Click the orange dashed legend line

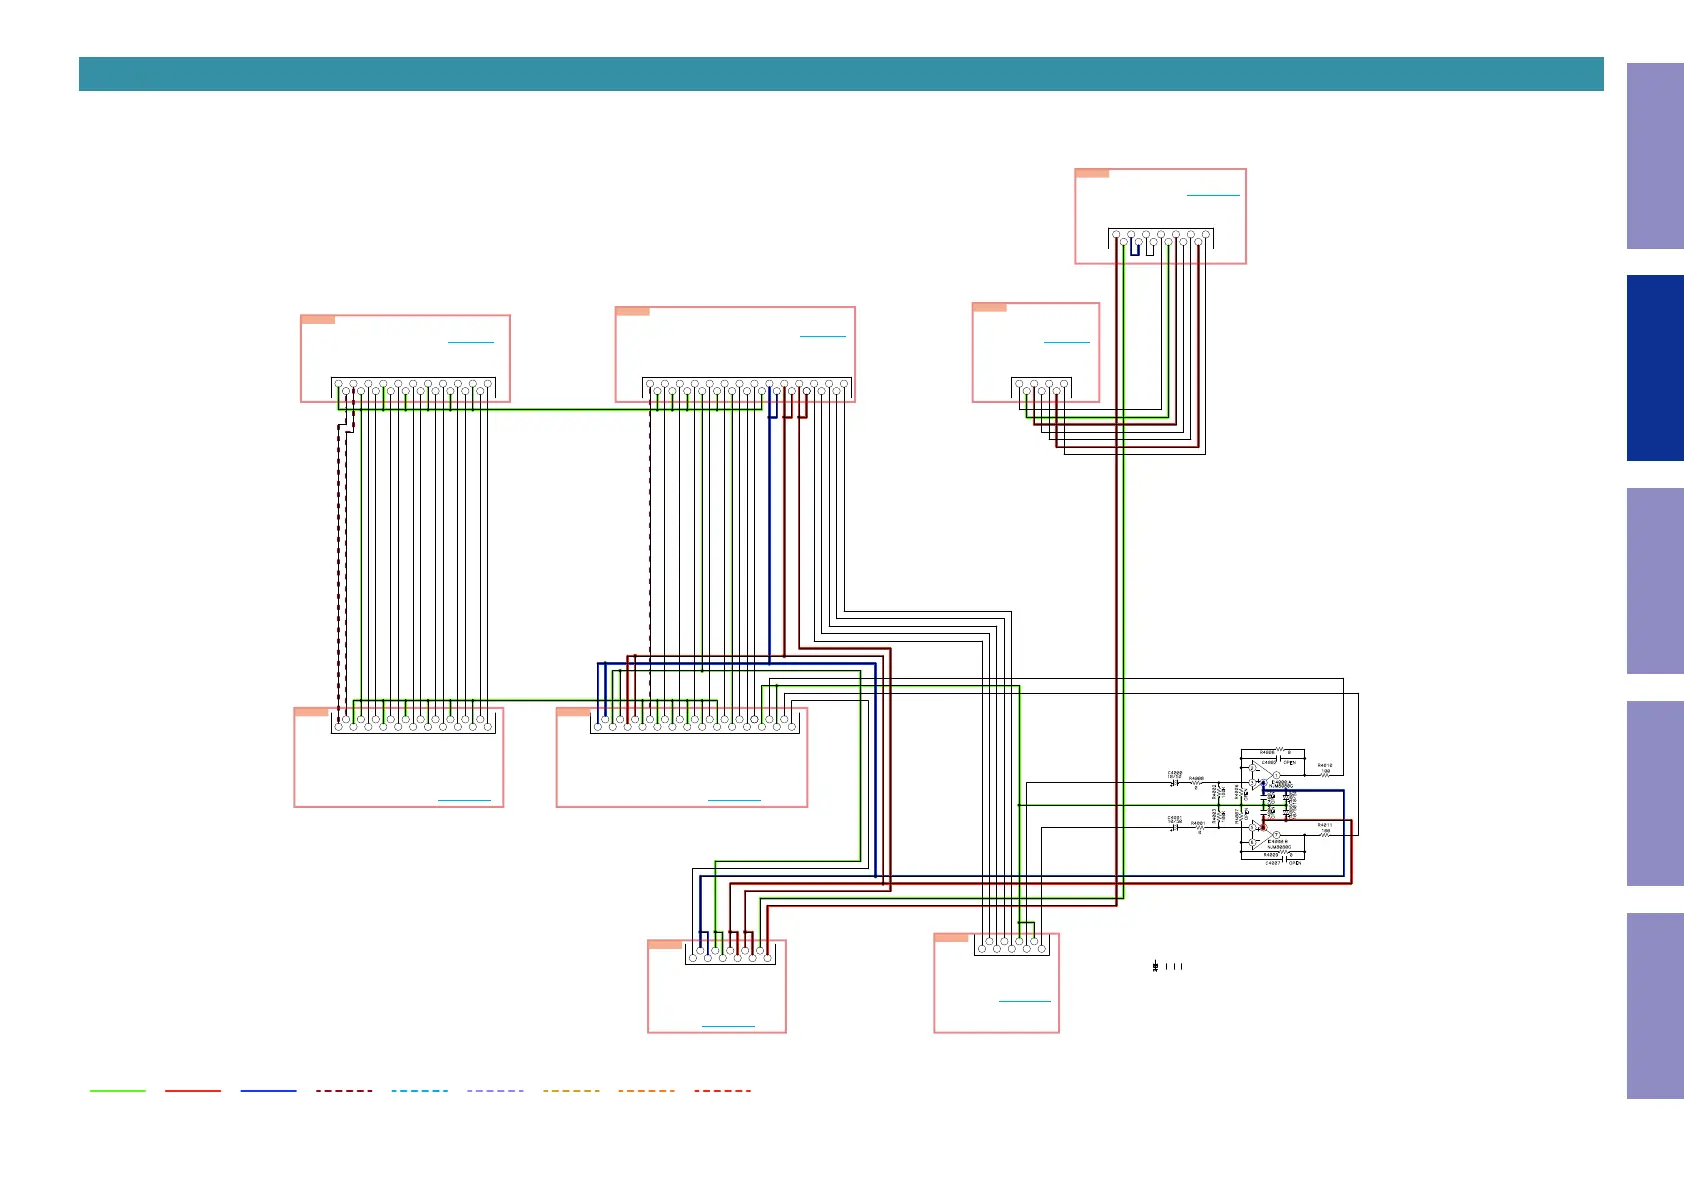point(647,1090)
